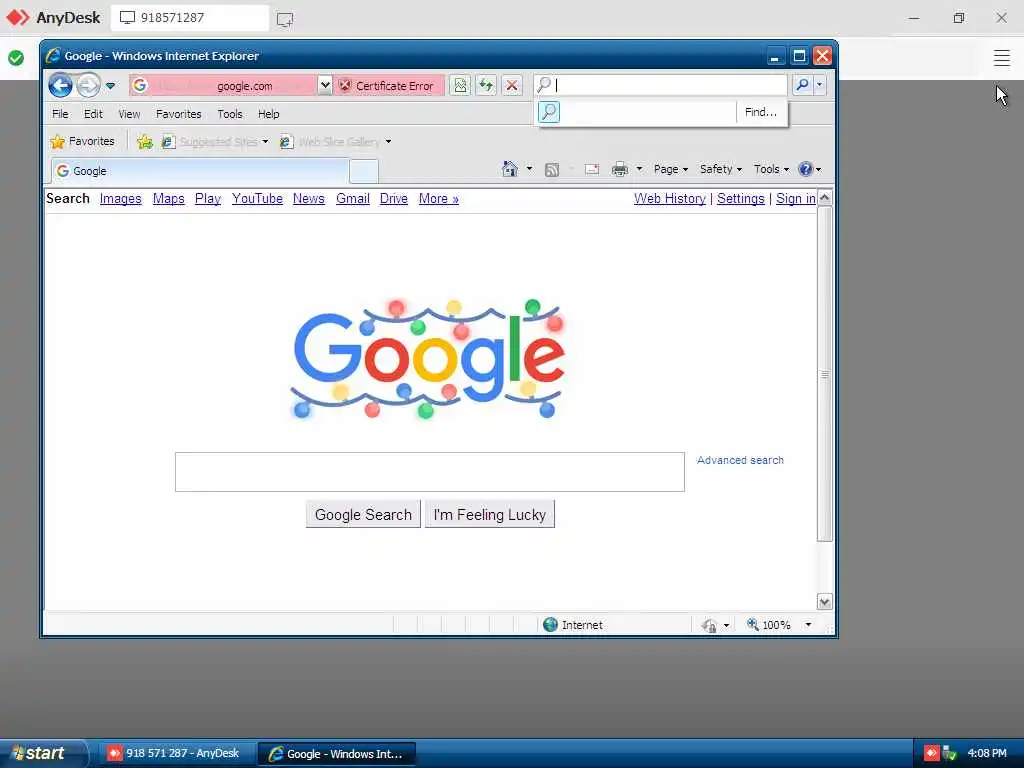Click the RSS feeds icon
The height and width of the screenshot is (768, 1024).
click(552, 169)
